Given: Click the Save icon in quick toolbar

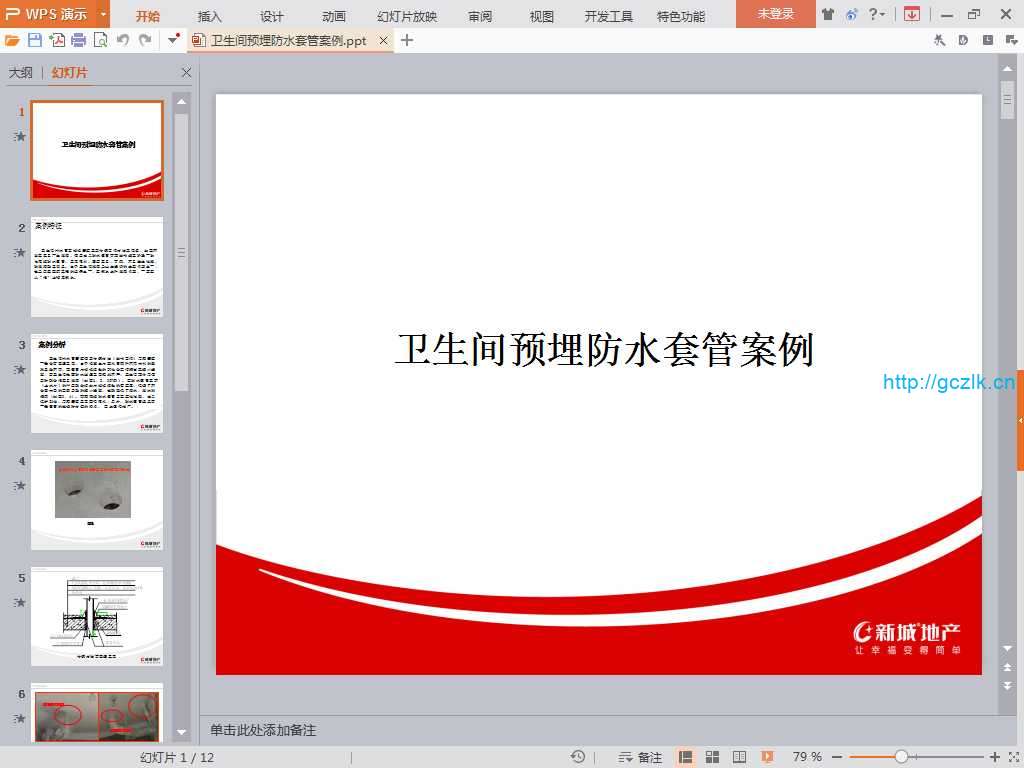Looking at the screenshot, I should (35, 40).
